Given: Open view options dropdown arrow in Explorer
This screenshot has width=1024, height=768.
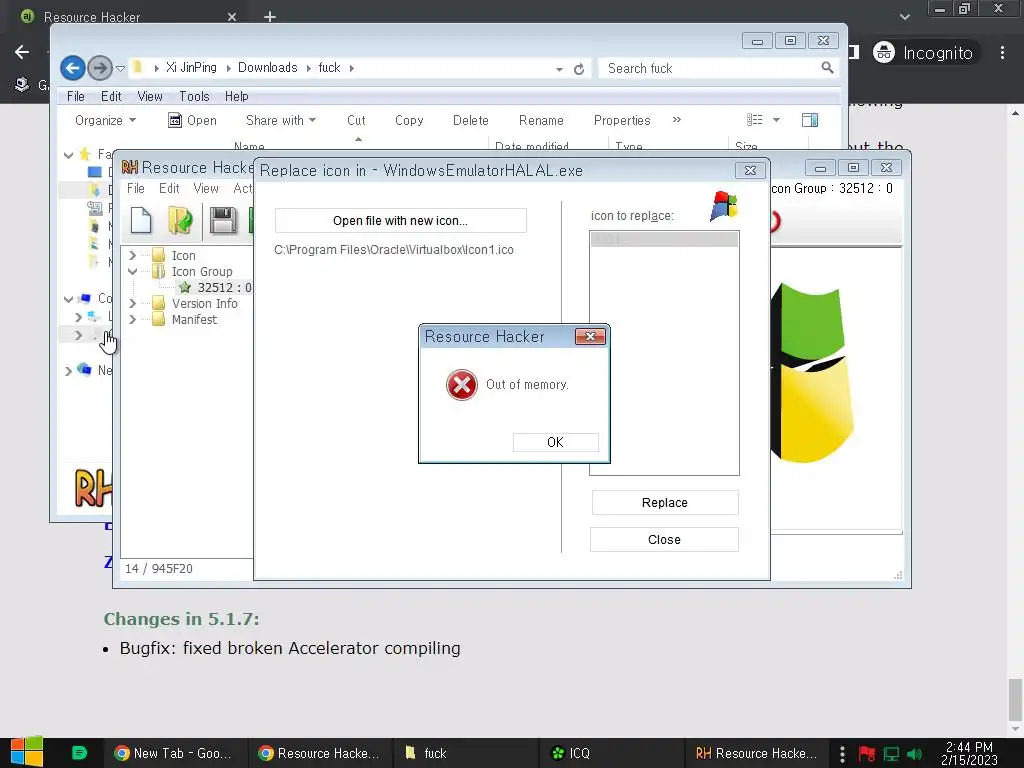Looking at the screenshot, I should [x=776, y=120].
